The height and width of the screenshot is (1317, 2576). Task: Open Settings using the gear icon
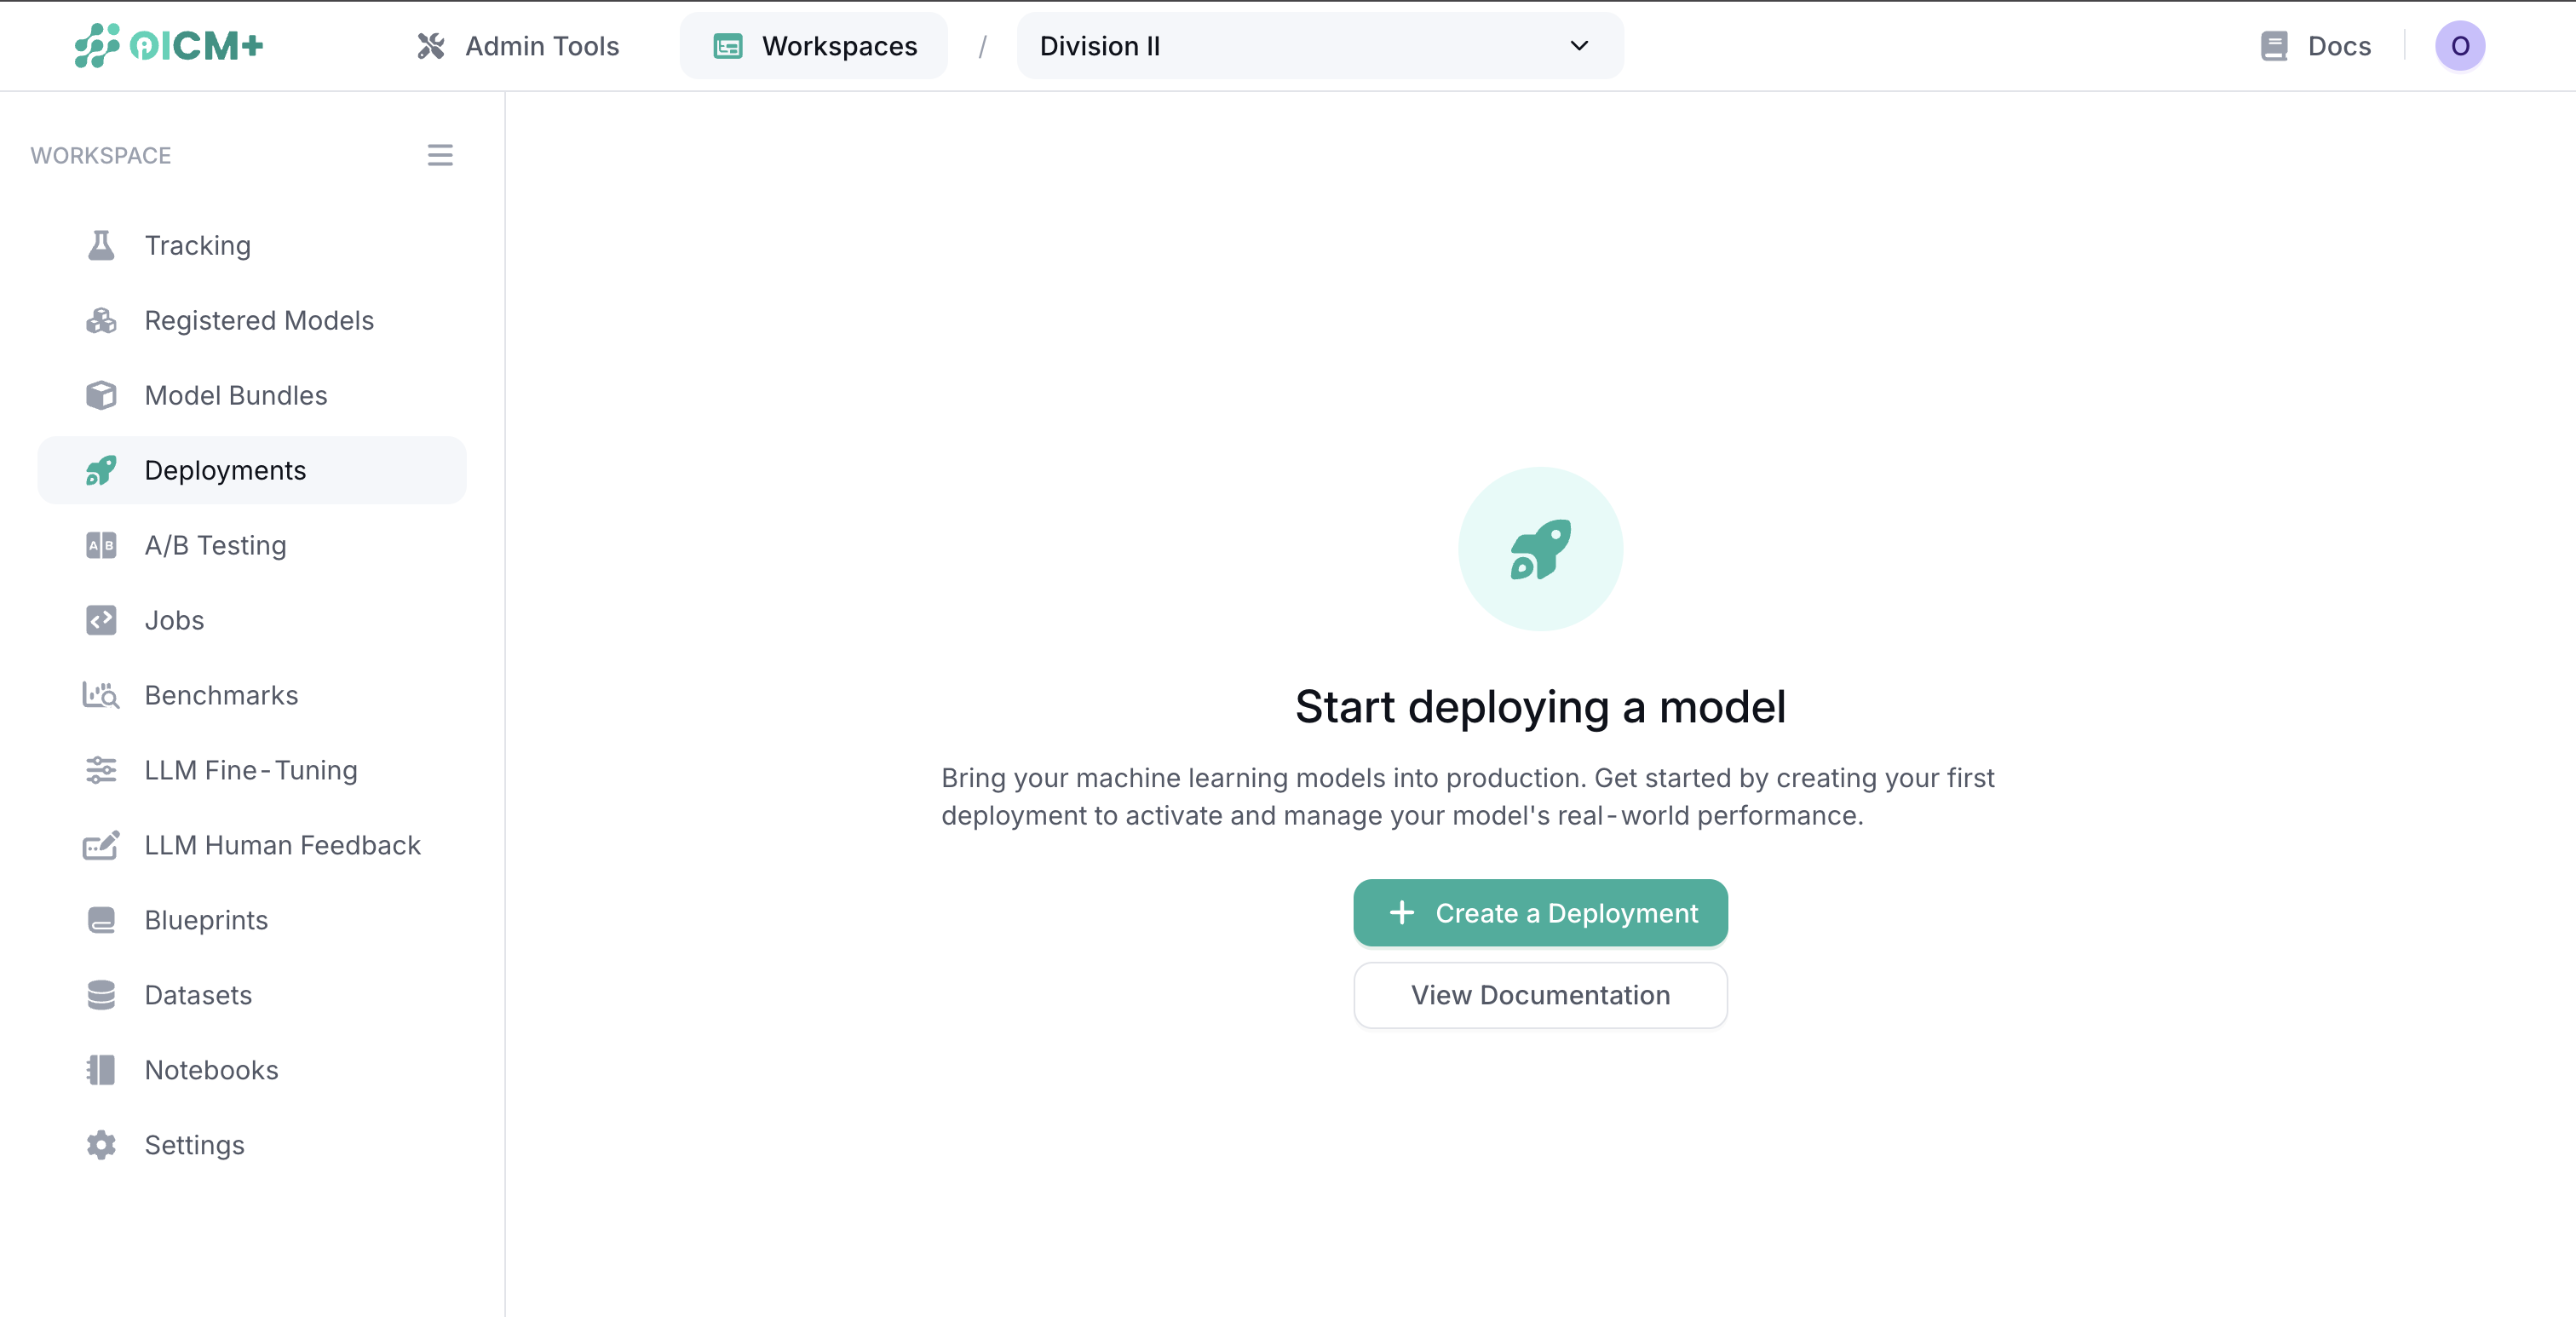tap(100, 1144)
